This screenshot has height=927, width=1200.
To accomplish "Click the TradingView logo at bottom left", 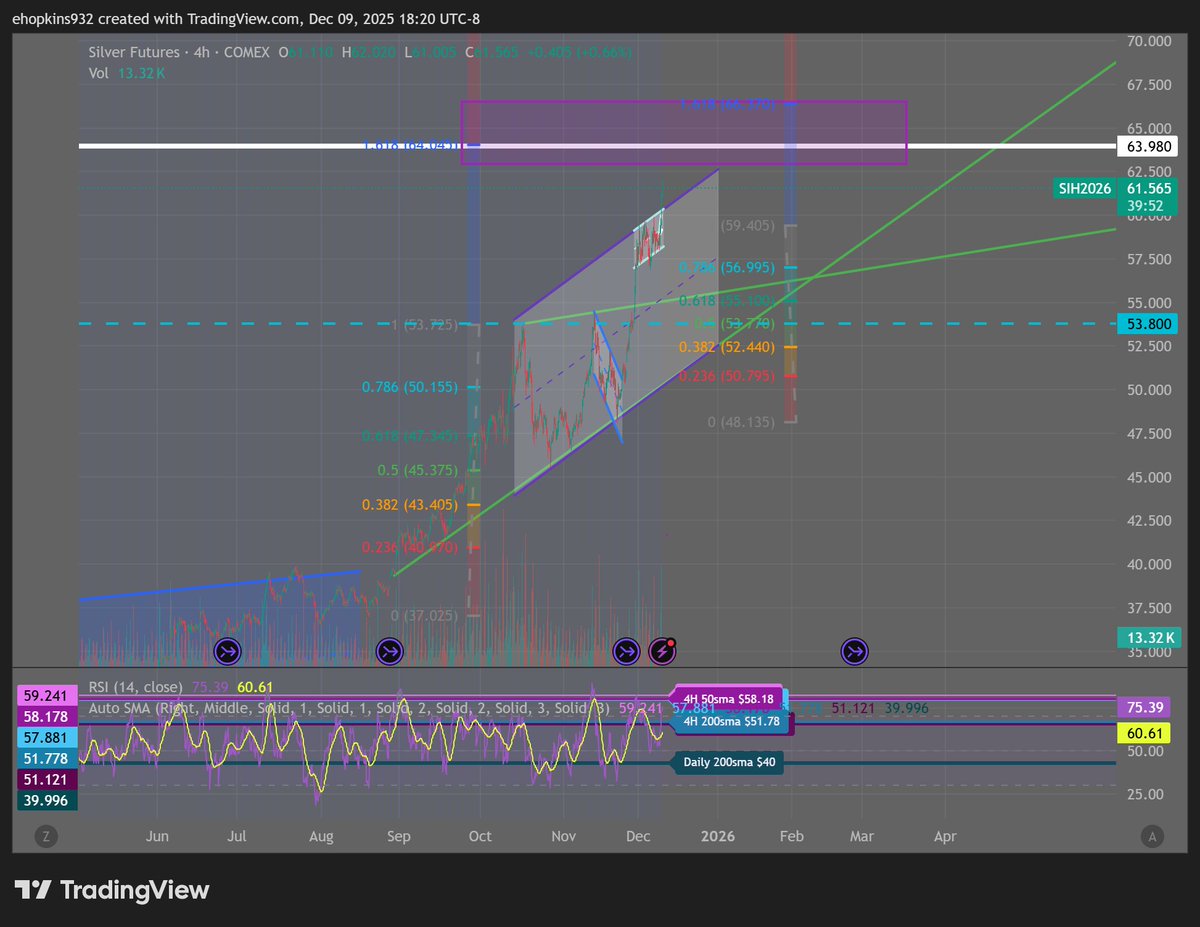I will [x=110, y=890].
